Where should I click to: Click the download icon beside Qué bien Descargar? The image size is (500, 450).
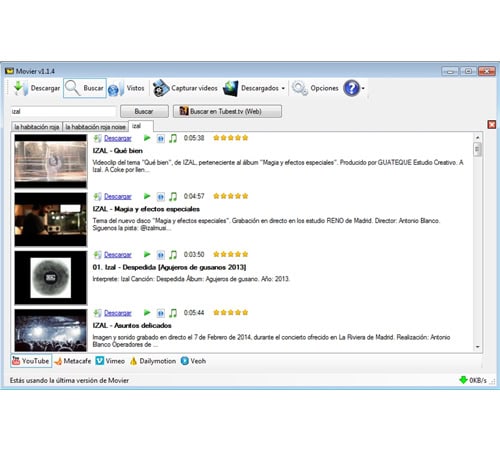point(97,138)
